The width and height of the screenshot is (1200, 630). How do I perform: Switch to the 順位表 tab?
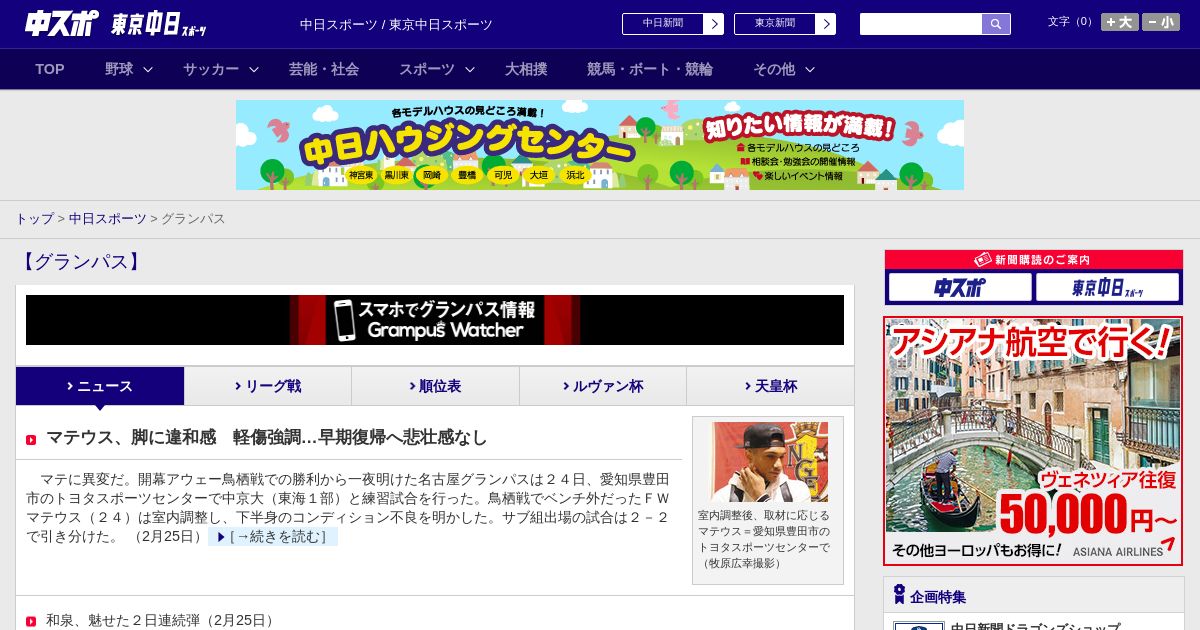tap(435, 386)
